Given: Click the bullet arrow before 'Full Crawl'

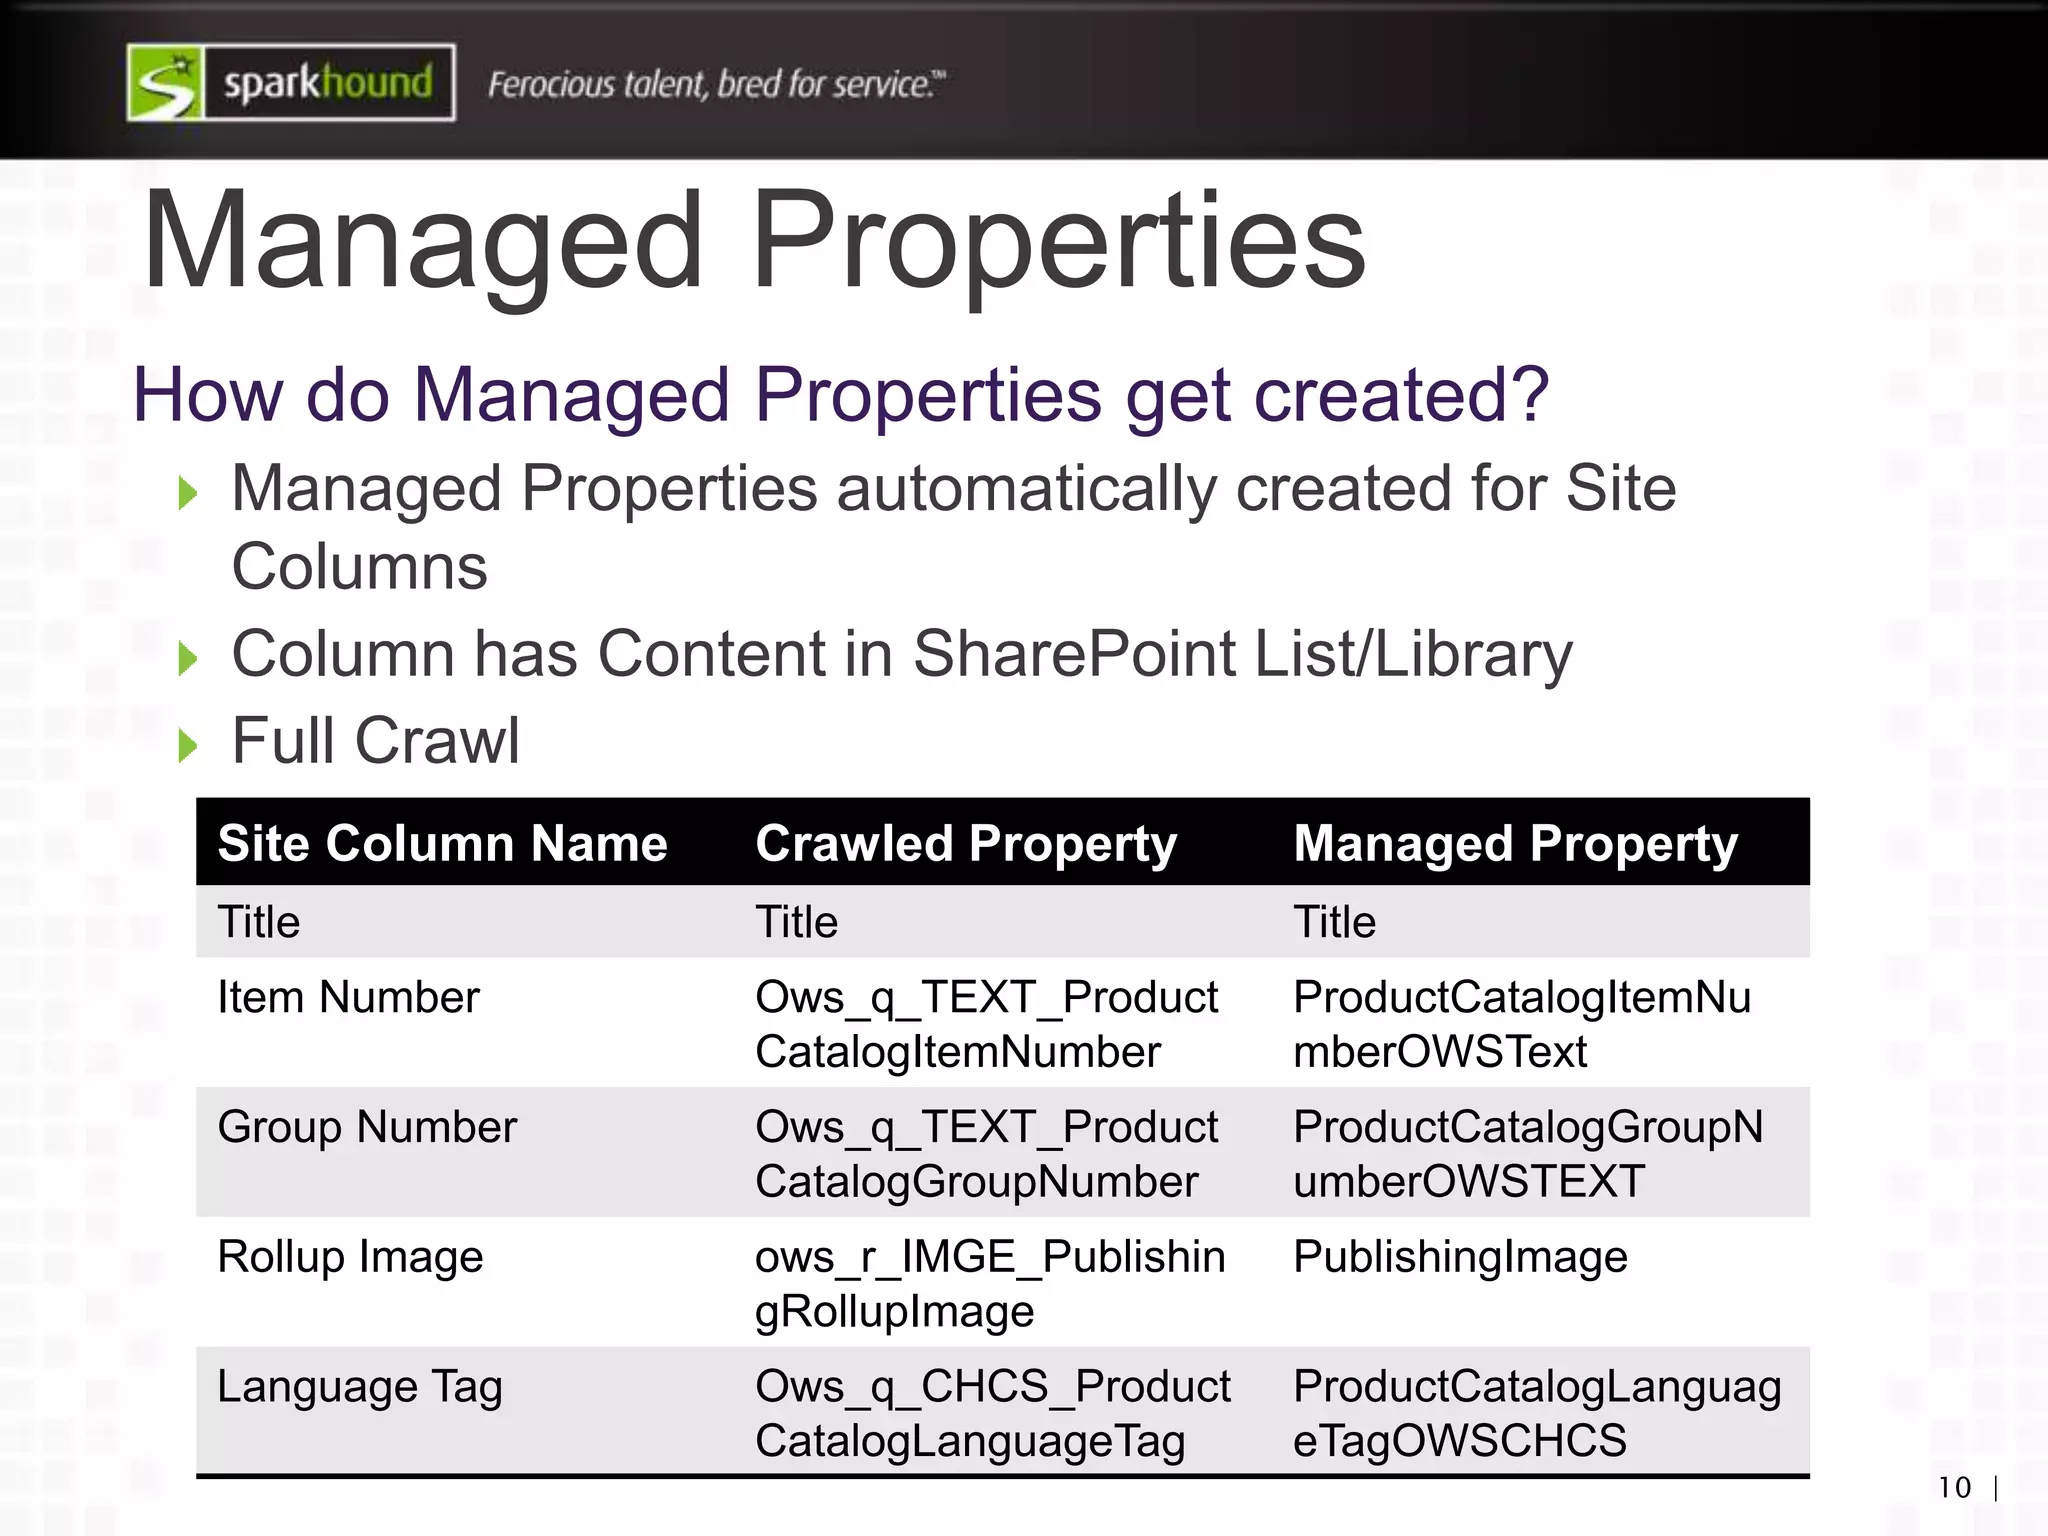Looking at the screenshot, I should [187, 745].
